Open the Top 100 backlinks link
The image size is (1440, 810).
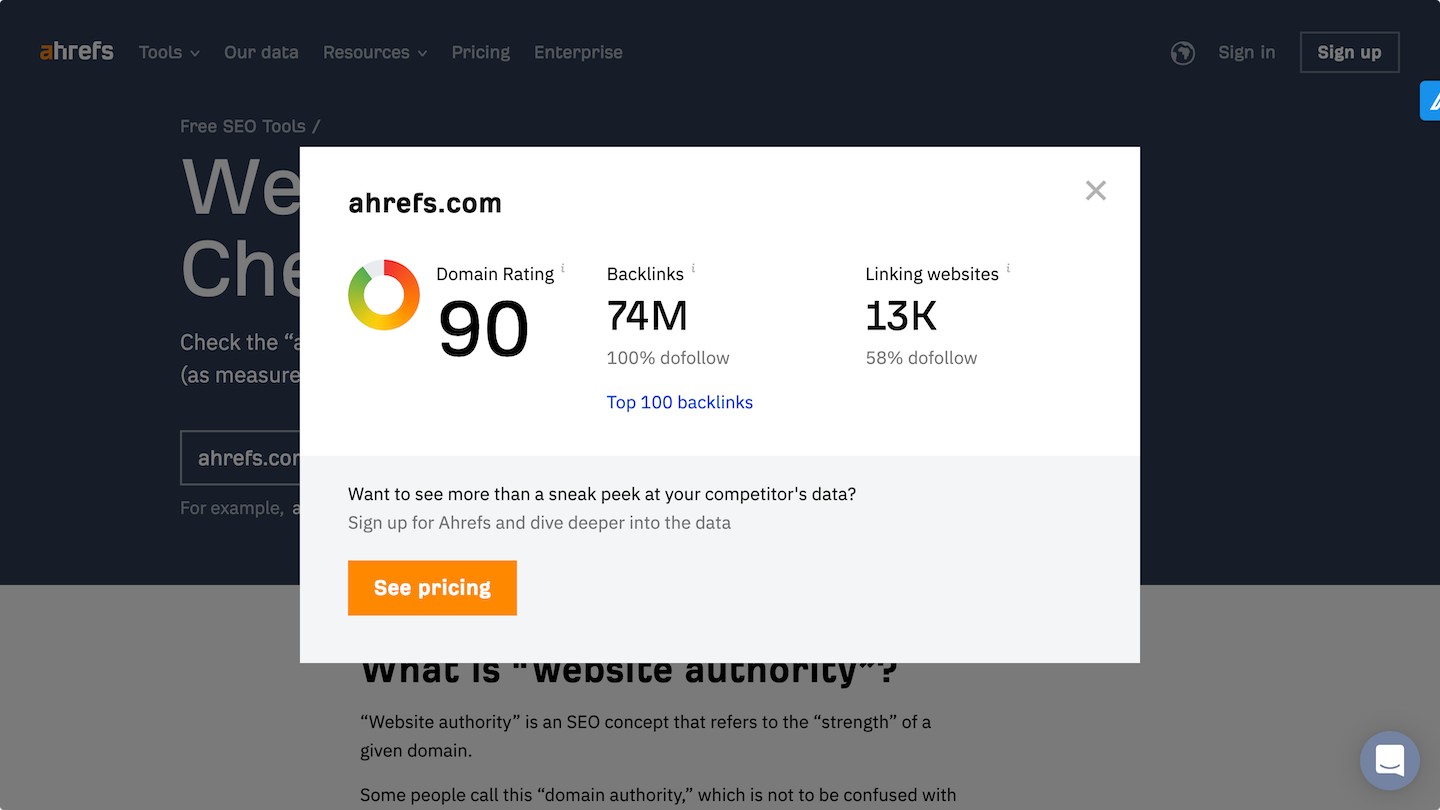coord(680,402)
